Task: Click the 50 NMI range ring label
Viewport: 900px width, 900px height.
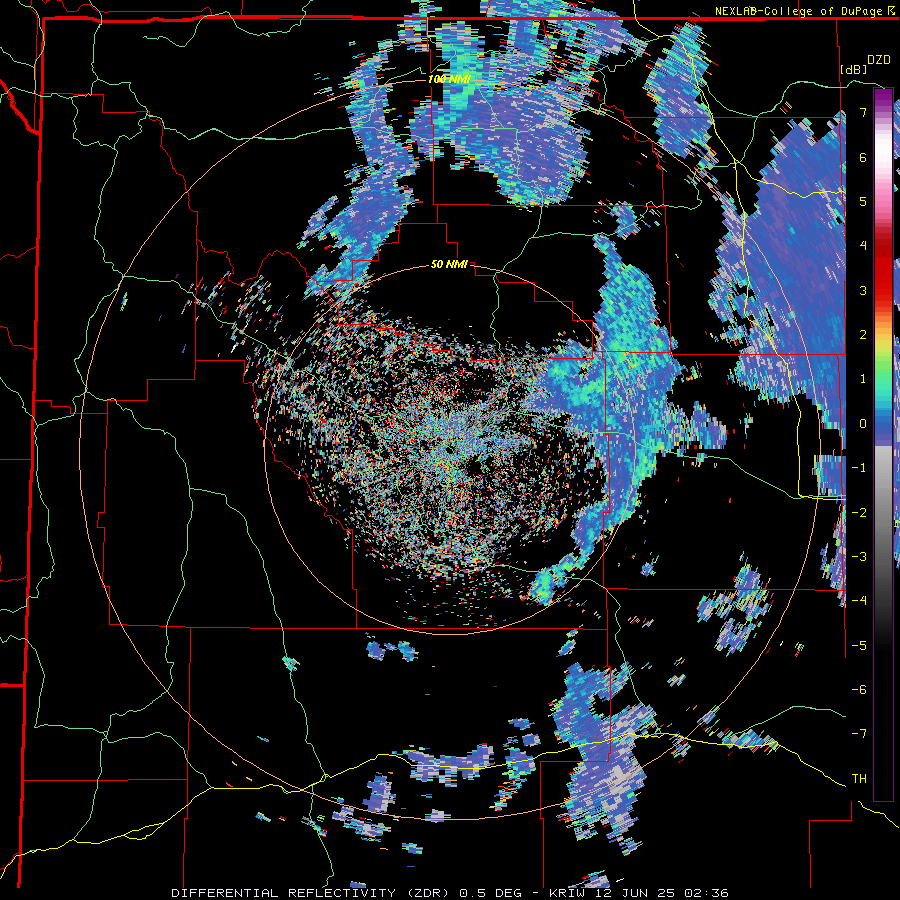Action: pyautogui.click(x=449, y=264)
